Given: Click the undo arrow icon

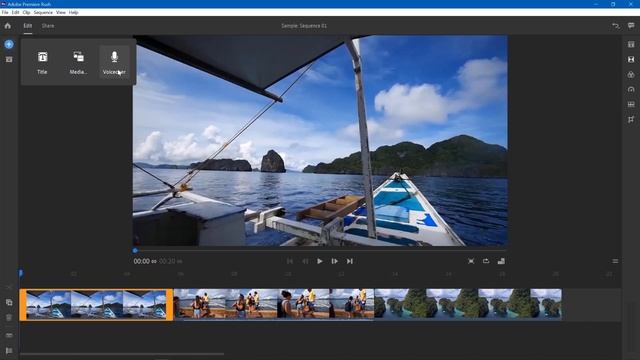Looking at the screenshot, I should click(616, 26).
